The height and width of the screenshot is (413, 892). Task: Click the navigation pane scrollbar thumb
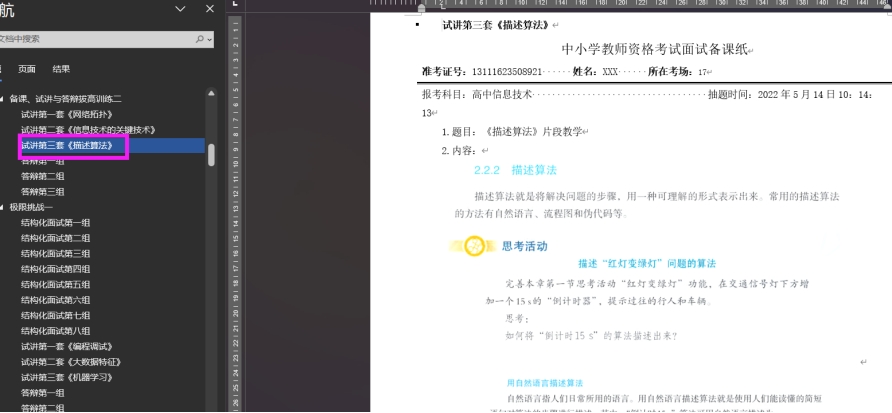coord(211,154)
